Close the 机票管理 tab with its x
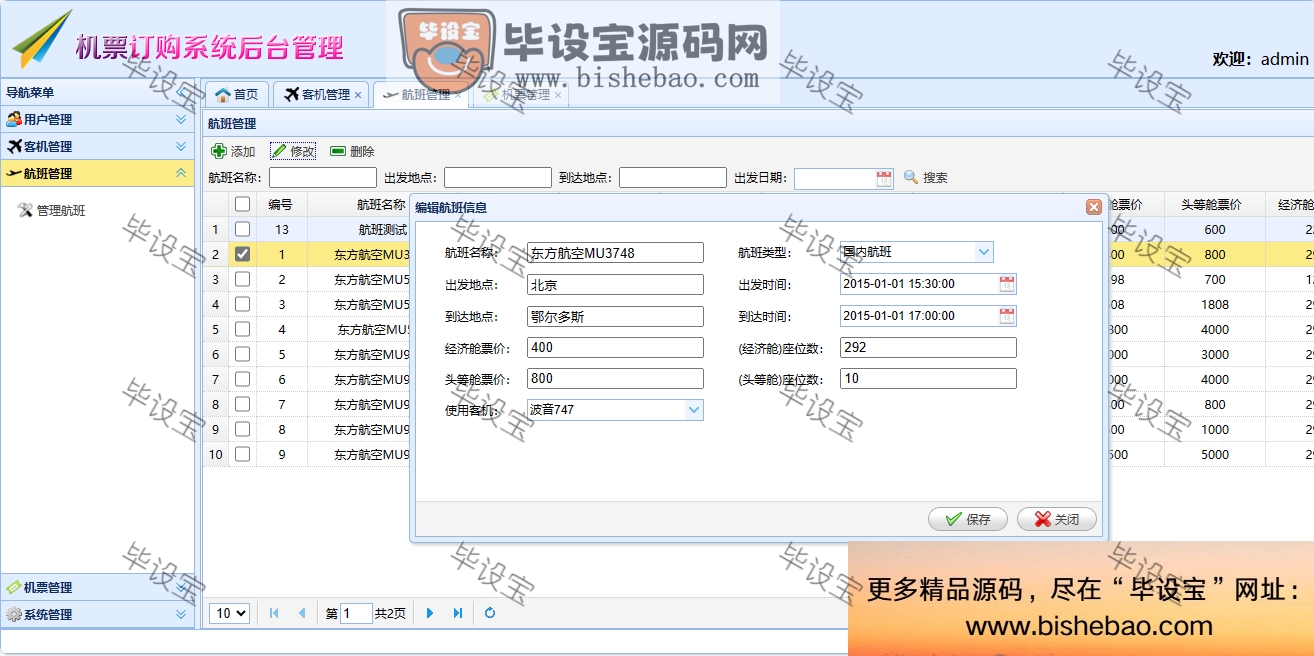 point(558,95)
